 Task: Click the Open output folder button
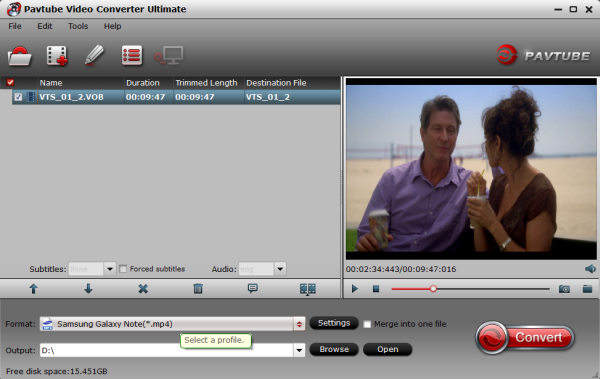click(388, 349)
